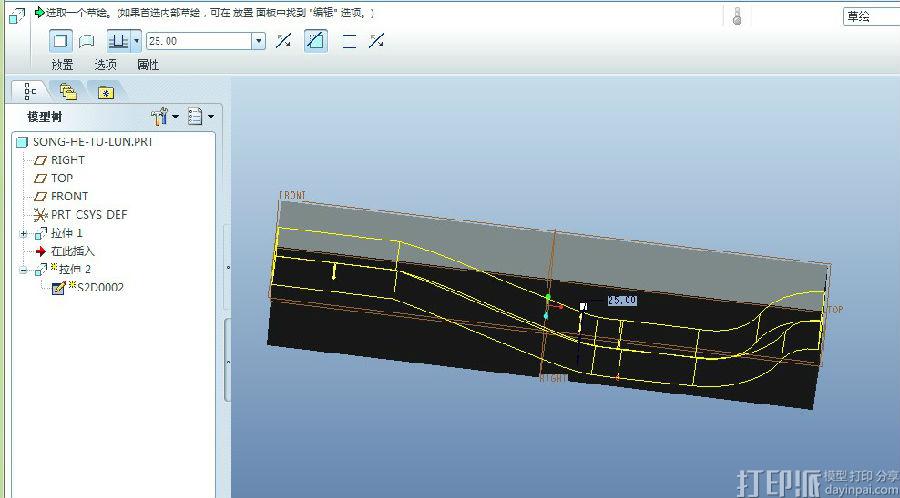
Task: Open the 选项 options panel
Action: [x=106, y=65]
